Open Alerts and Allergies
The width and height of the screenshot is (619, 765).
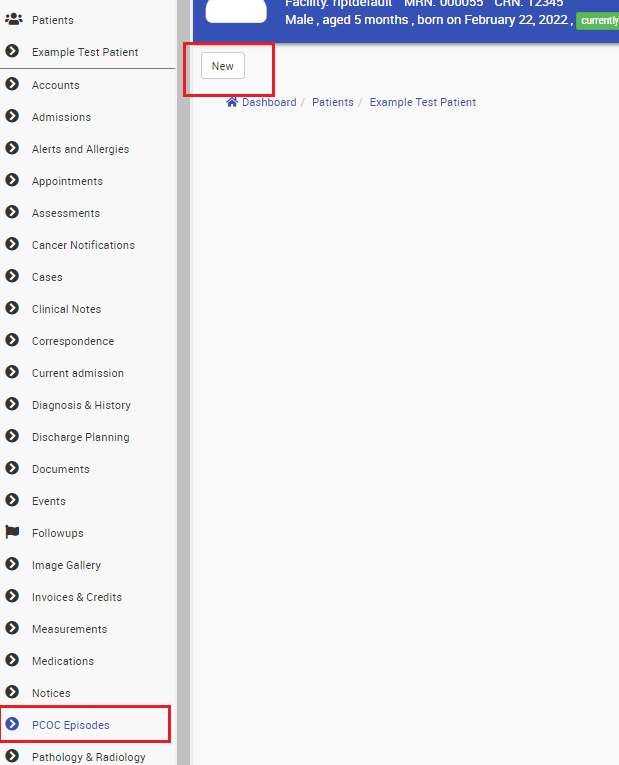tap(80, 149)
